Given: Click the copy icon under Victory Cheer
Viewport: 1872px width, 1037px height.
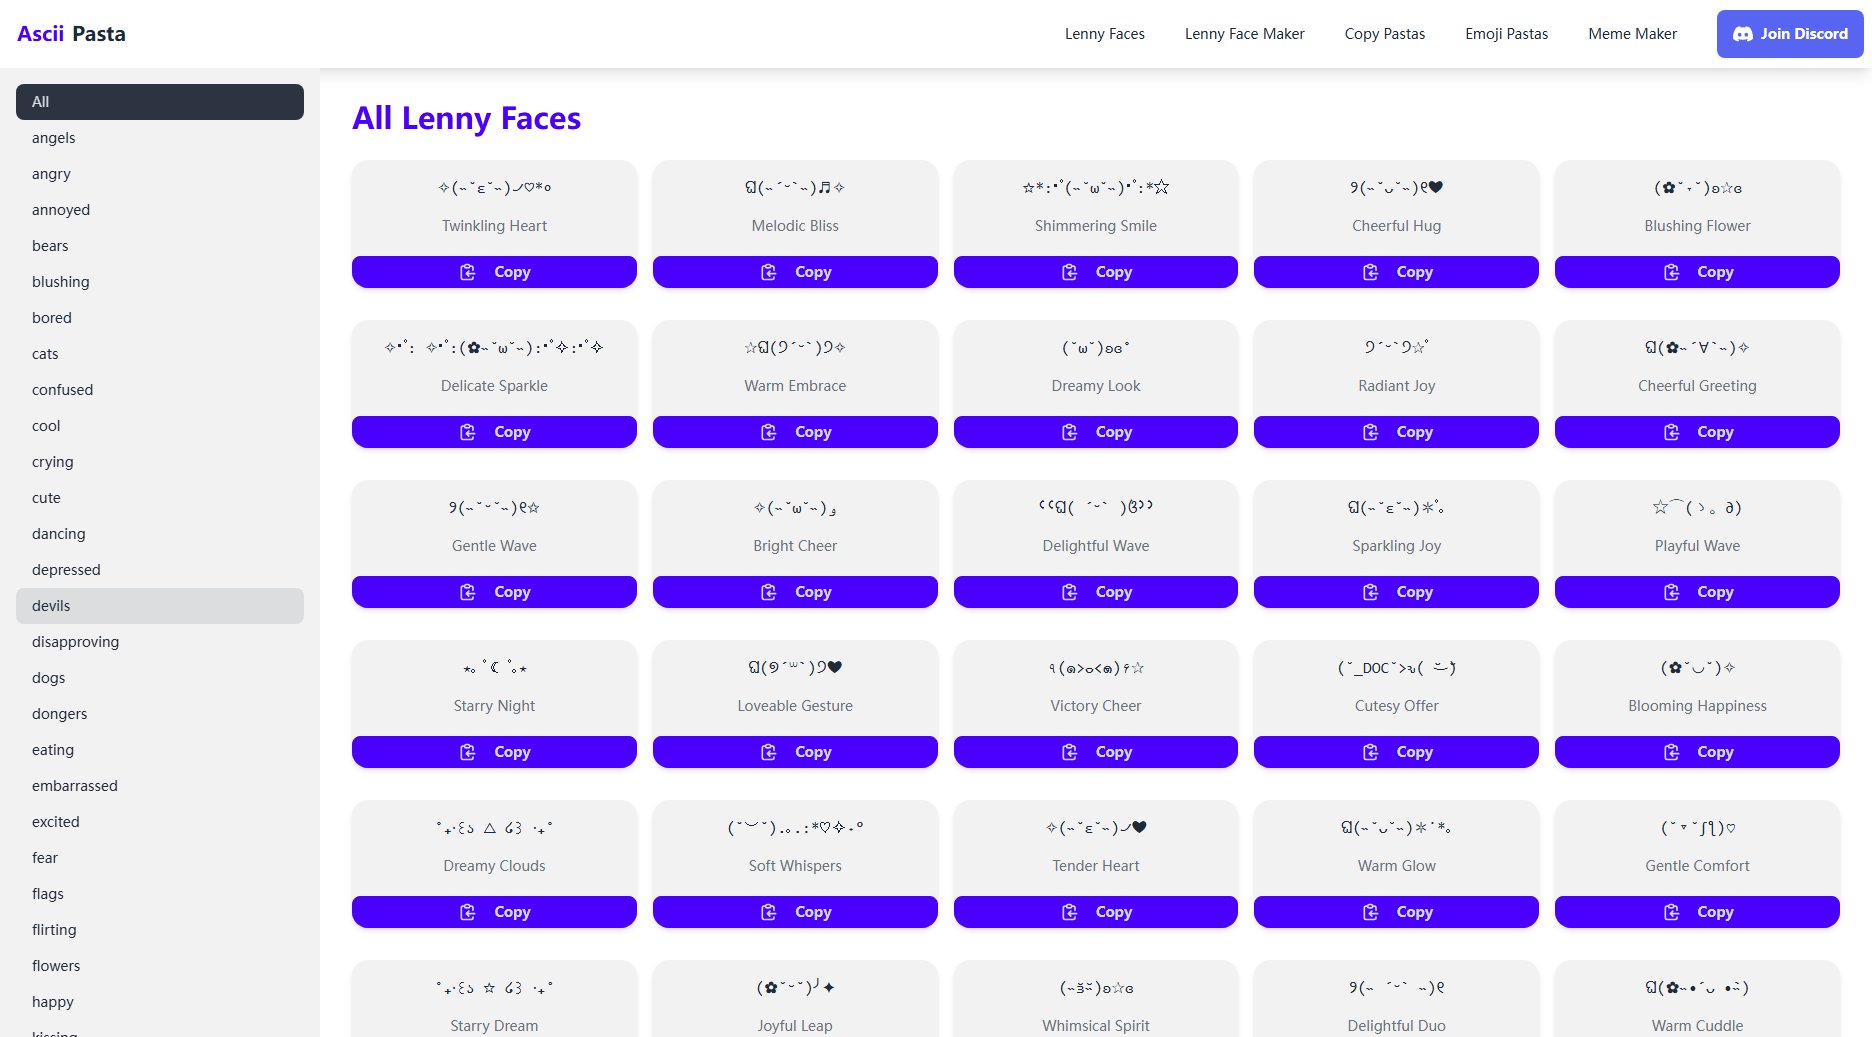Looking at the screenshot, I should click(x=1069, y=752).
